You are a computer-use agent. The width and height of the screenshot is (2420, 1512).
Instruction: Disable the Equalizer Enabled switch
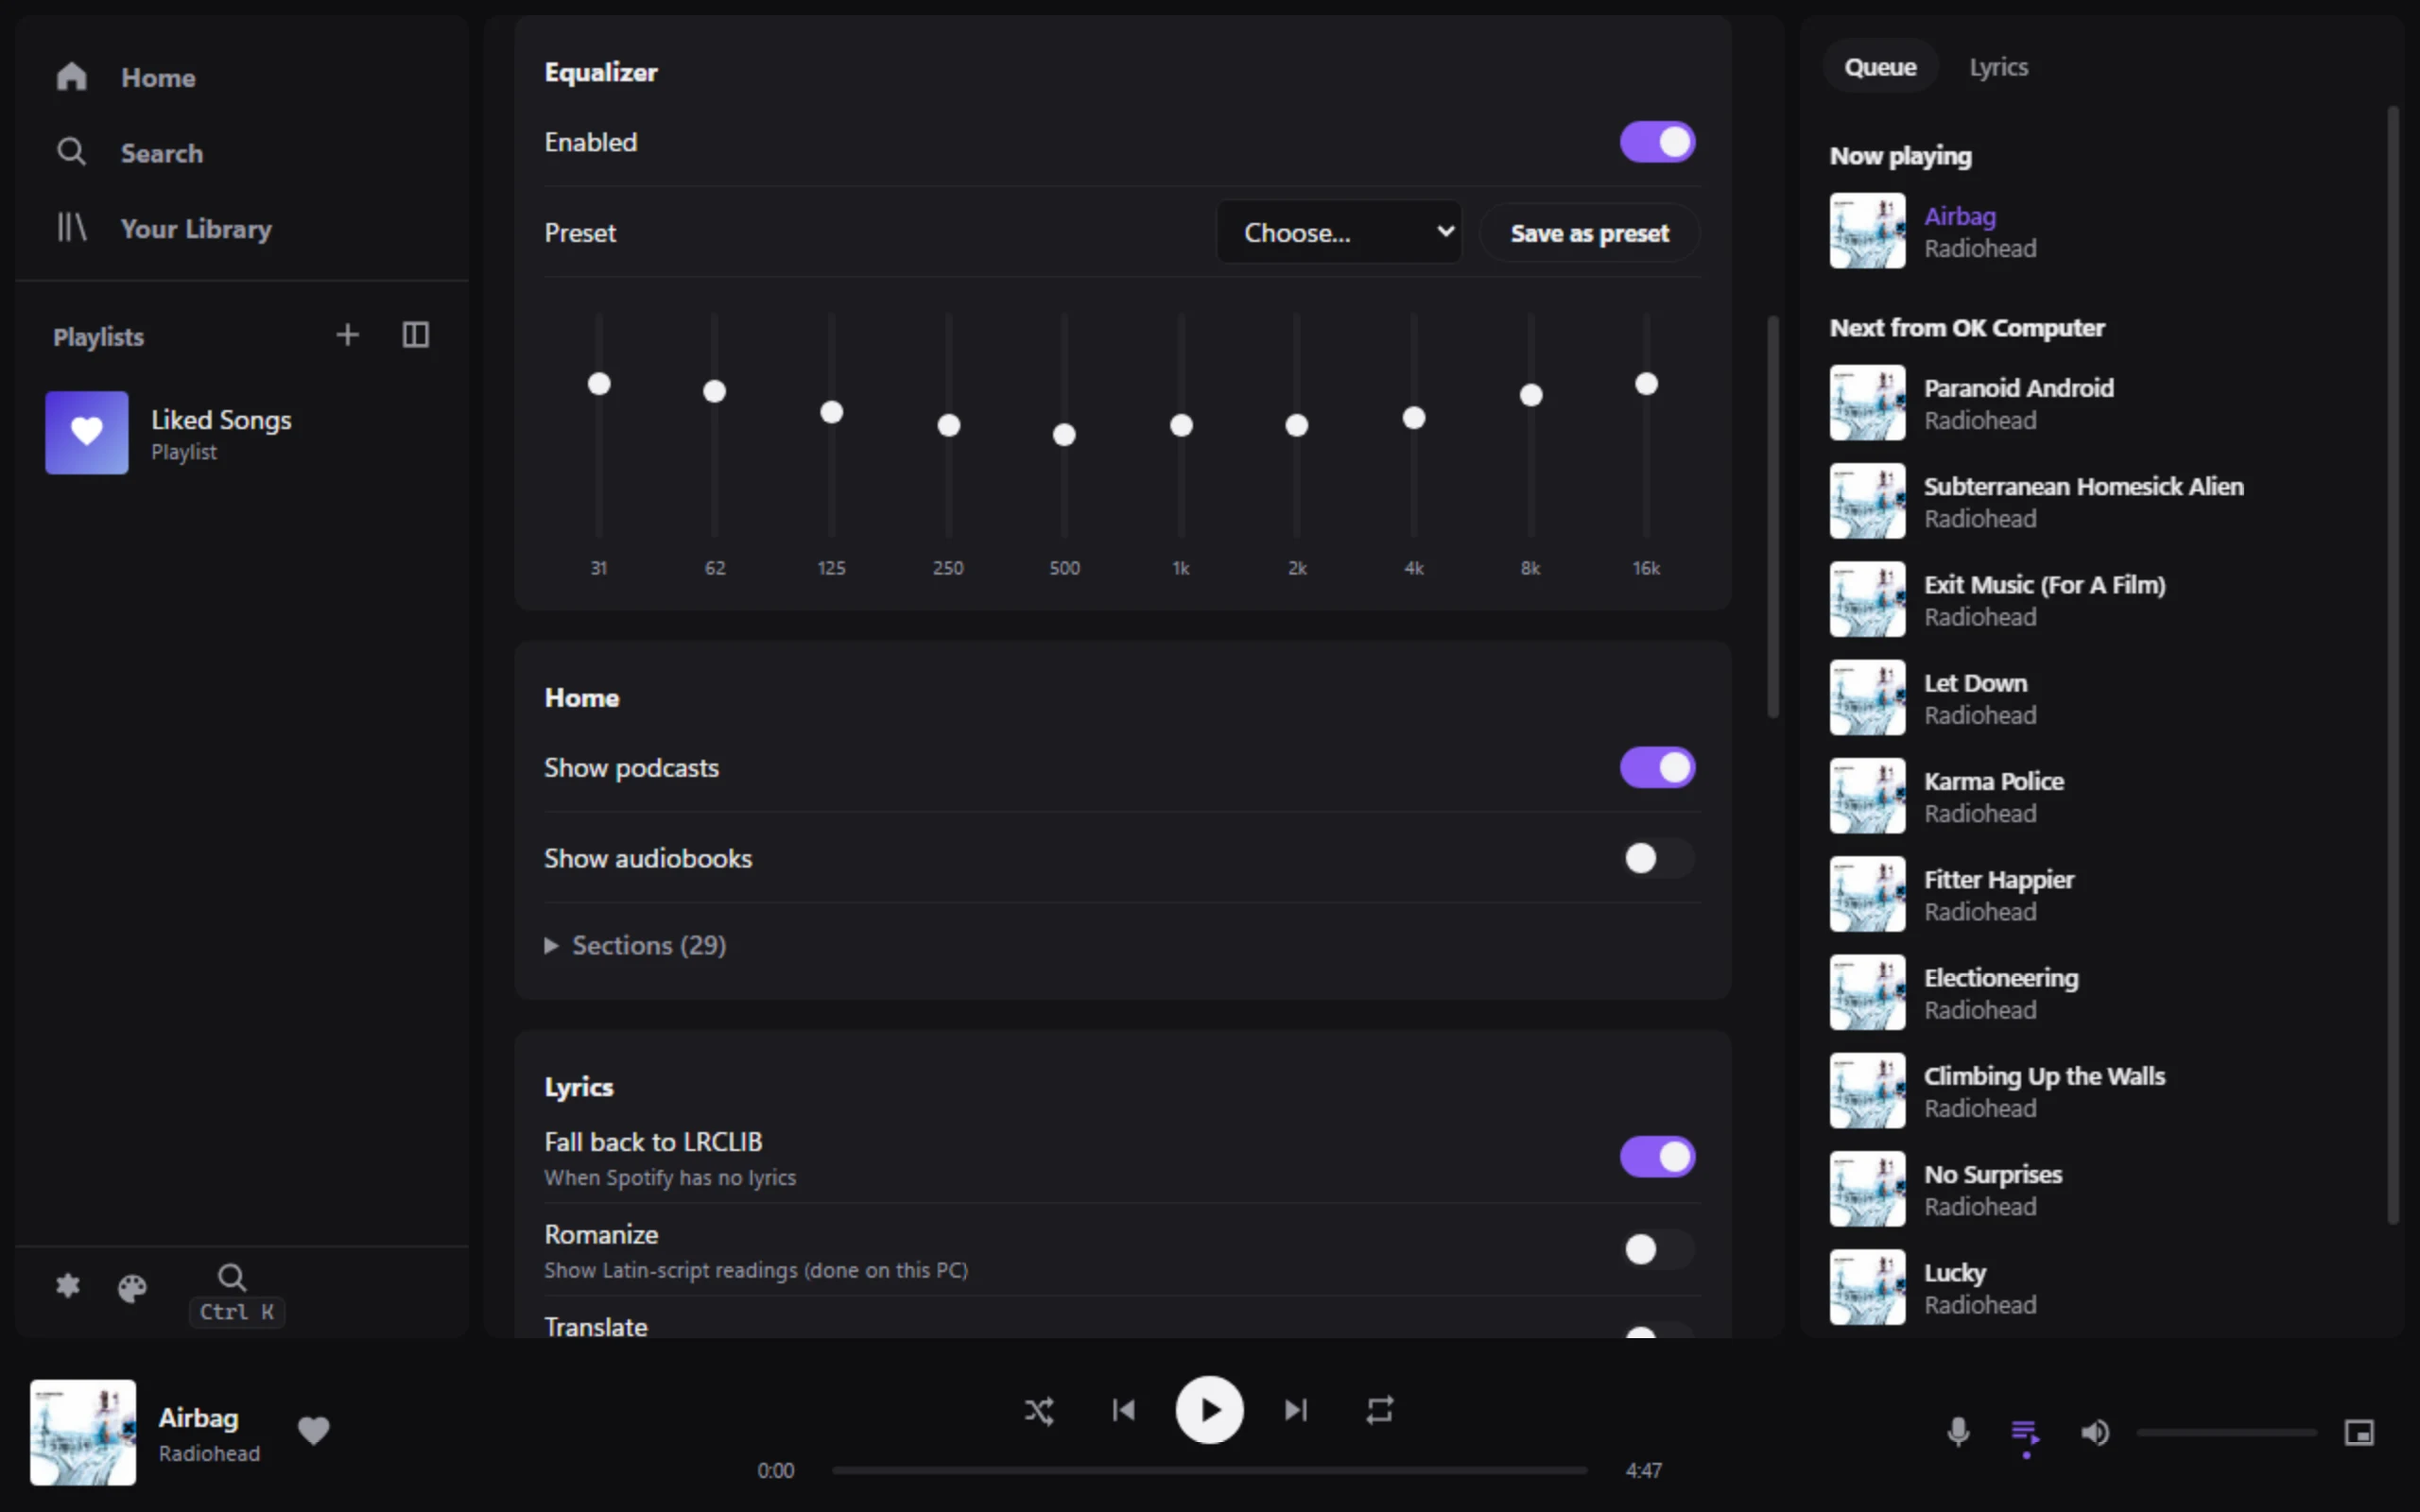1657,142
